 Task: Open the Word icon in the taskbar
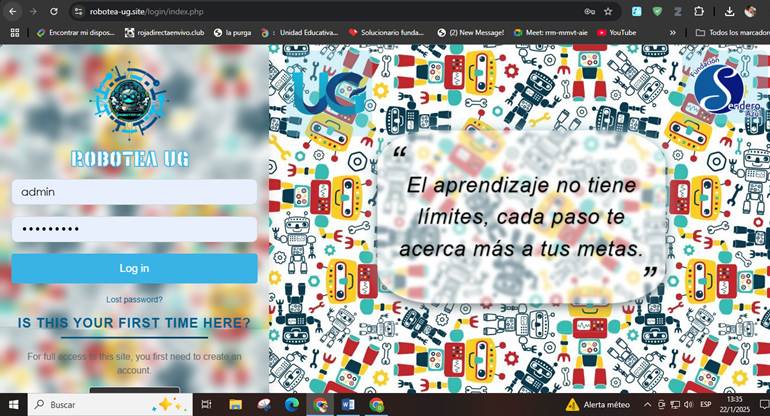click(x=348, y=405)
